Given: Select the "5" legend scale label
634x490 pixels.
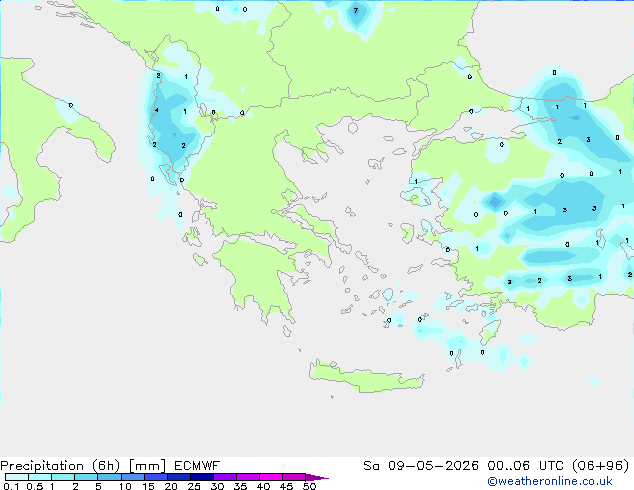Looking at the screenshot, I should pyautogui.click(x=98, y=486).
